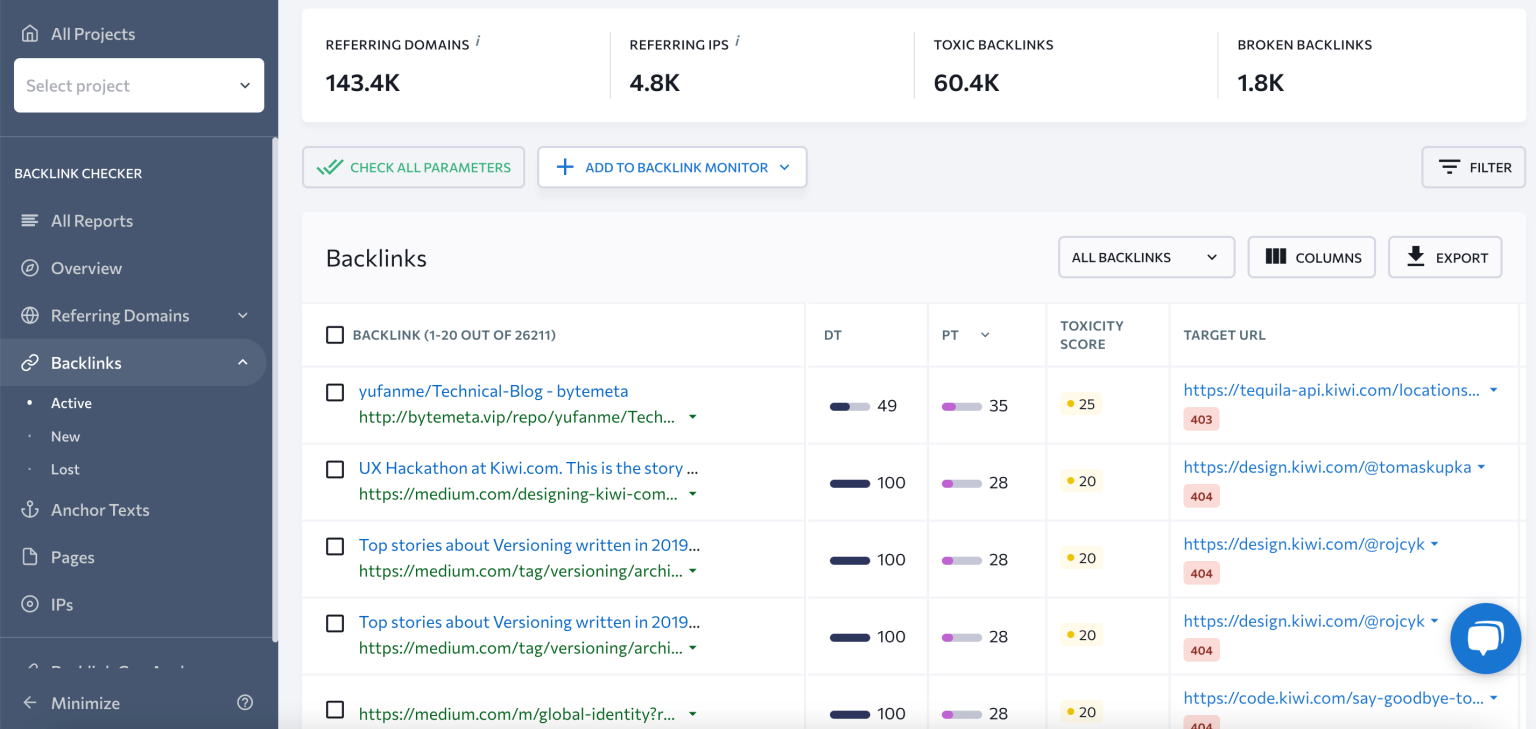Select Anchor Texts in the sidebar
Viewport: 1536px width, 729px height.
tap(101, 509)
